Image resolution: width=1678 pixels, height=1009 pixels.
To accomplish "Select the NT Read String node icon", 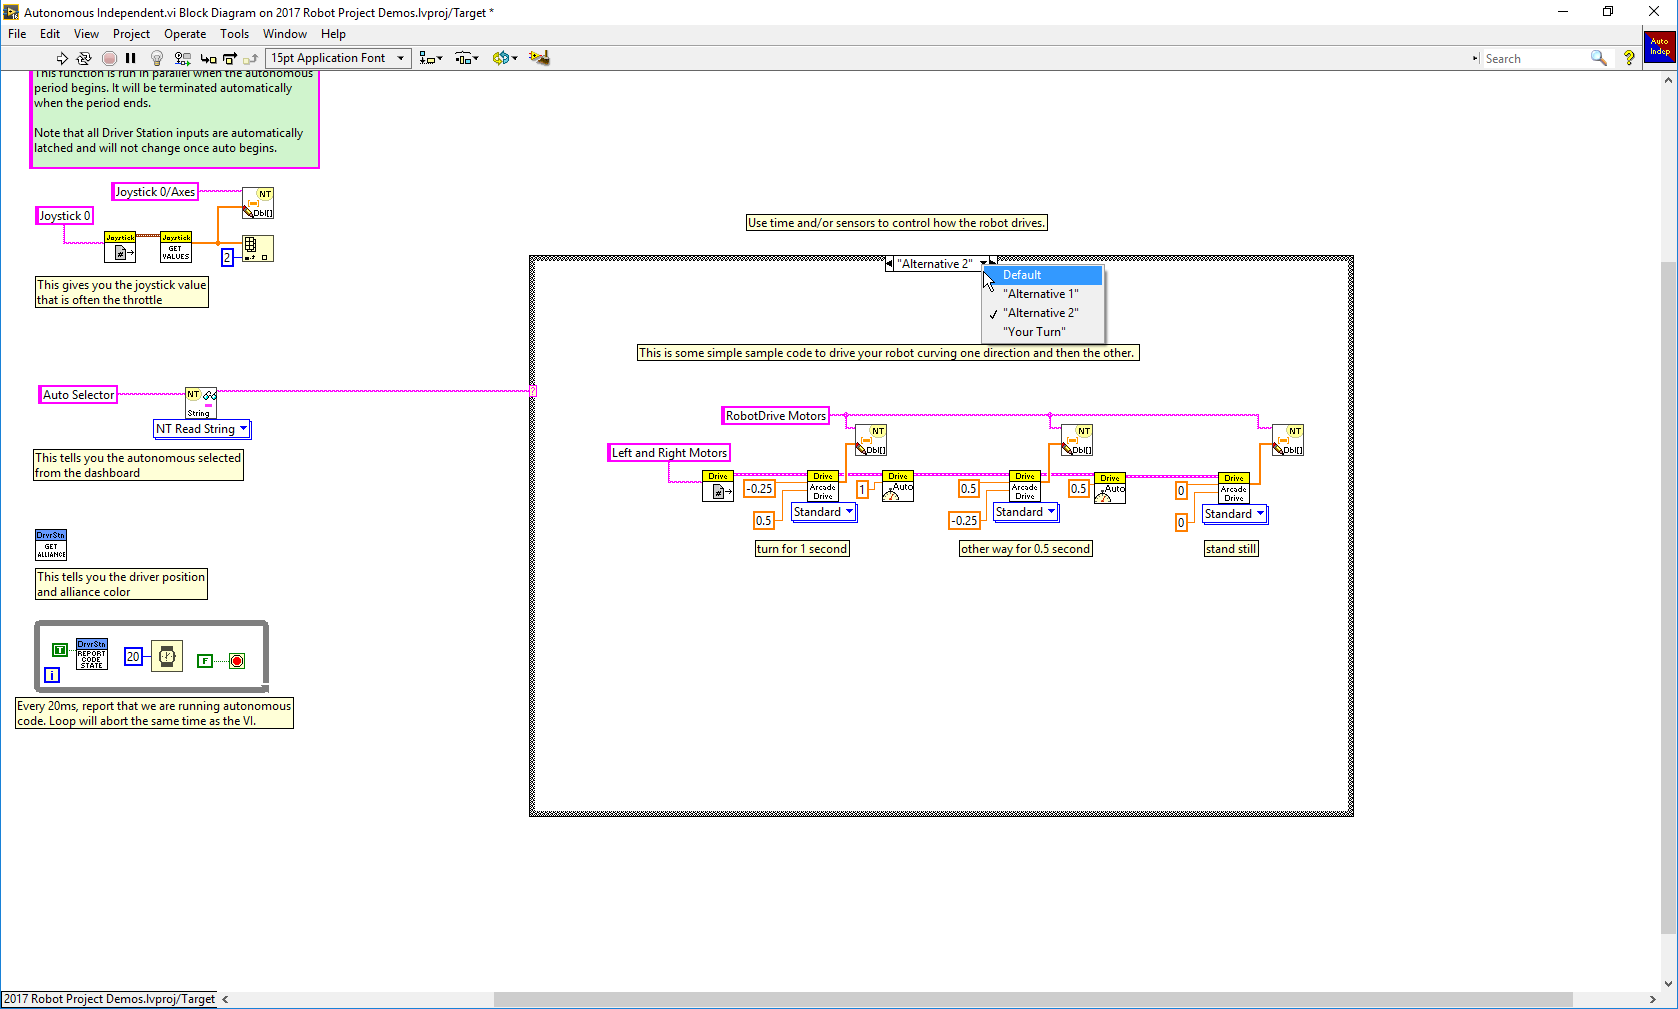I will pos(201,403).
